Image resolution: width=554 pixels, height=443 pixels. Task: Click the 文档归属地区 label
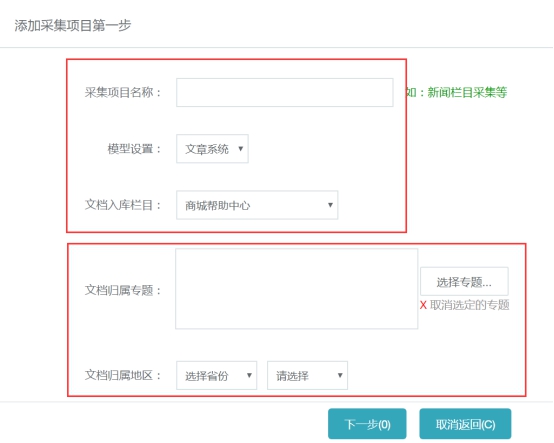point(123,375)
